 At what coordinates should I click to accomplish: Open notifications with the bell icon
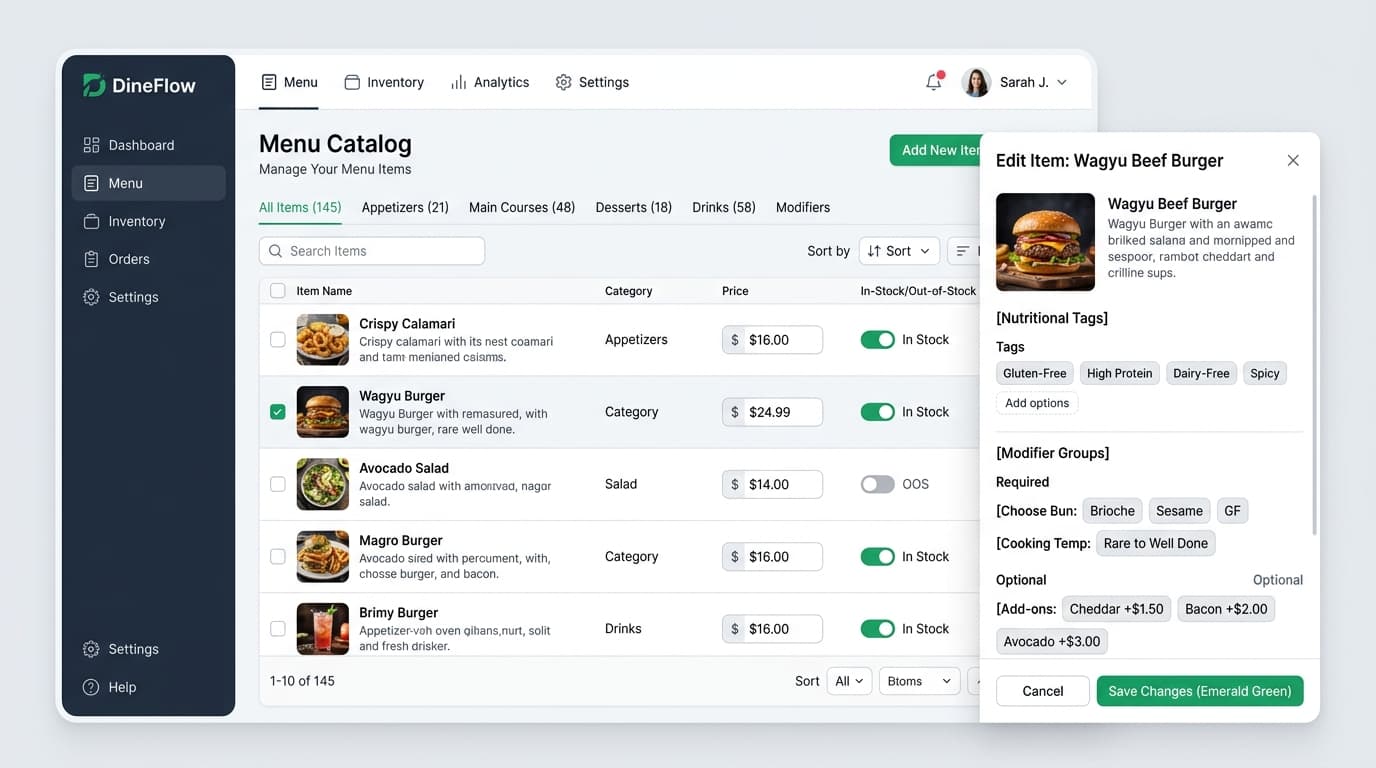(x=934, y=82)
